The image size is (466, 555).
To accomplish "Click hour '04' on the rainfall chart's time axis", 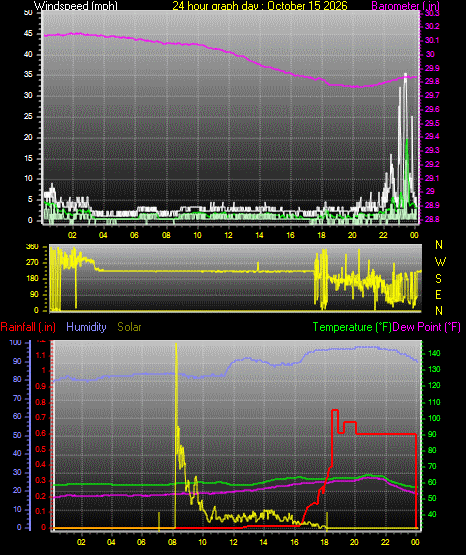I will click(111, 542).
